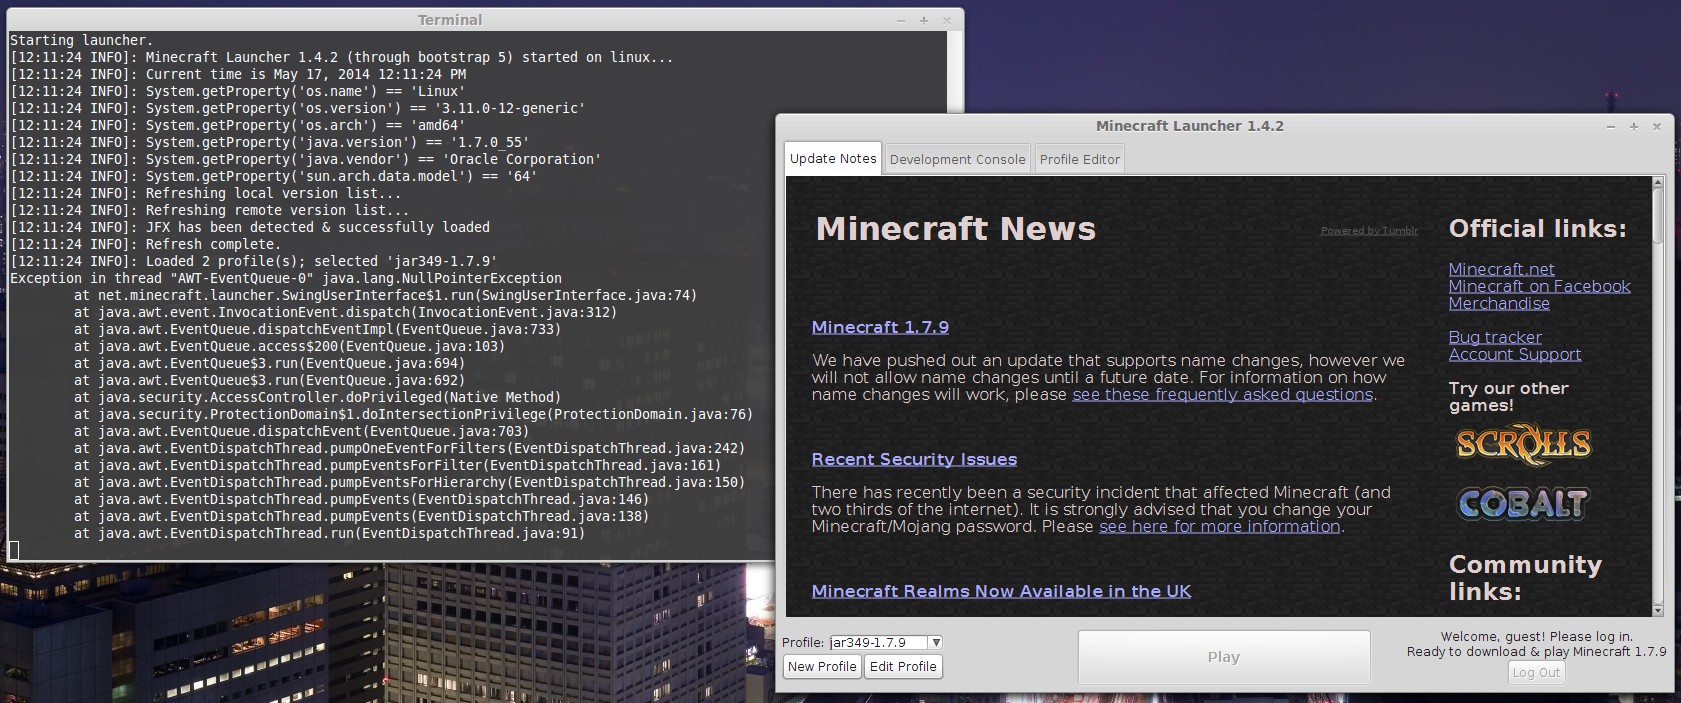
Task: Maximize the Minecraft Launcher window
Action: (x=1633, y=127)
